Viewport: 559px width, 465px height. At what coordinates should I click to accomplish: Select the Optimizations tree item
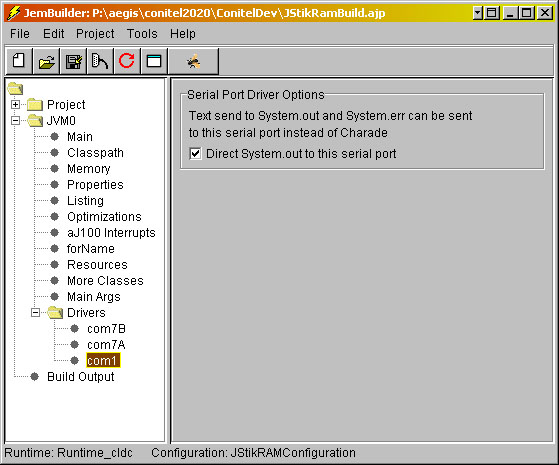[104, 217]
